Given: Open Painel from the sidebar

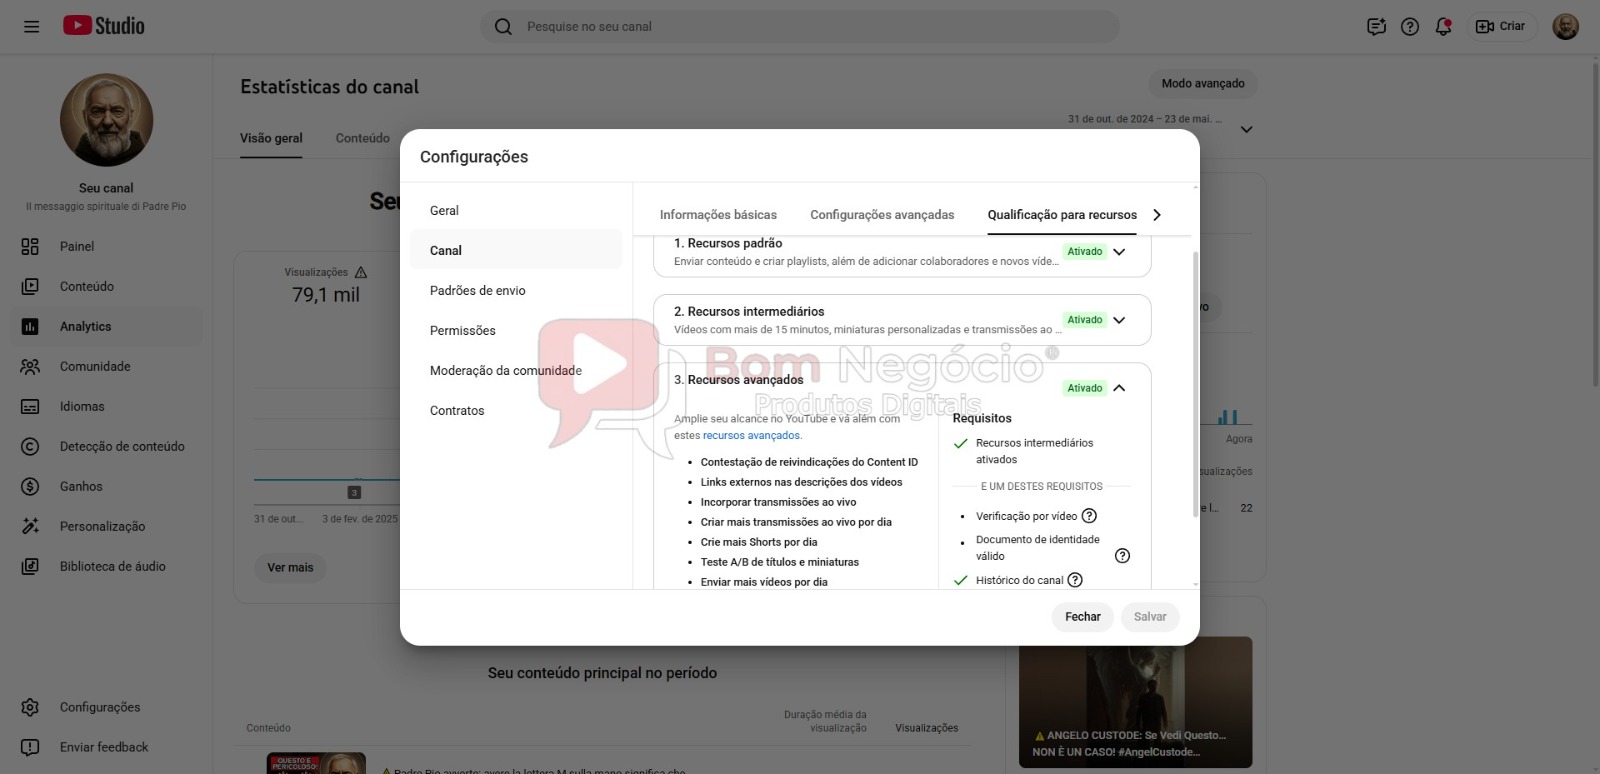Looking at the screenshot, I should pyautogui.click(x=106, y=247).
